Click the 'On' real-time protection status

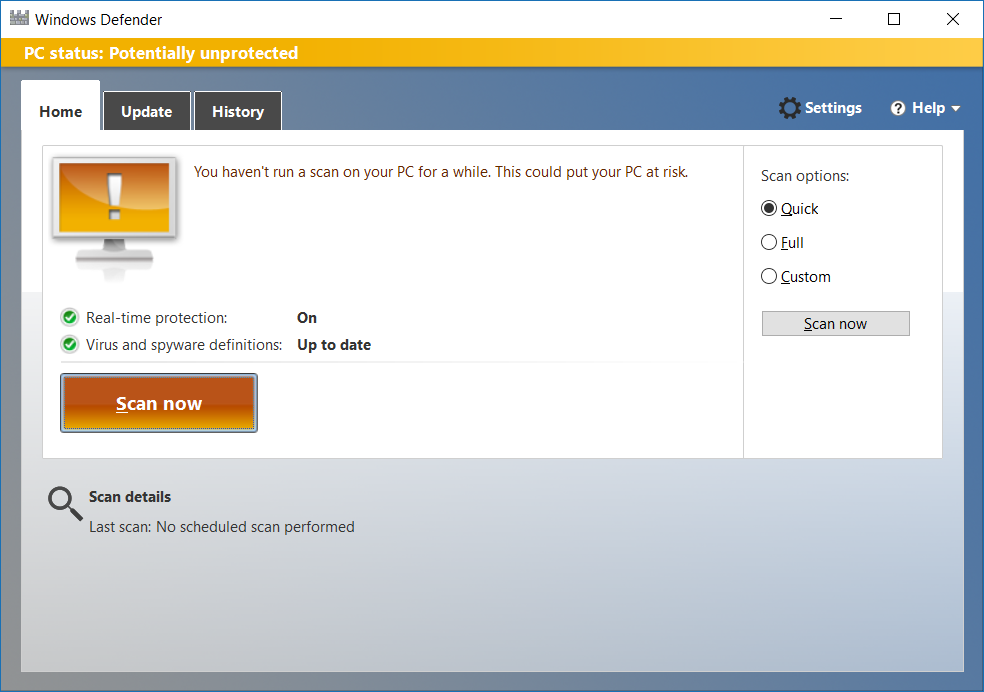(x=307, y=318)
